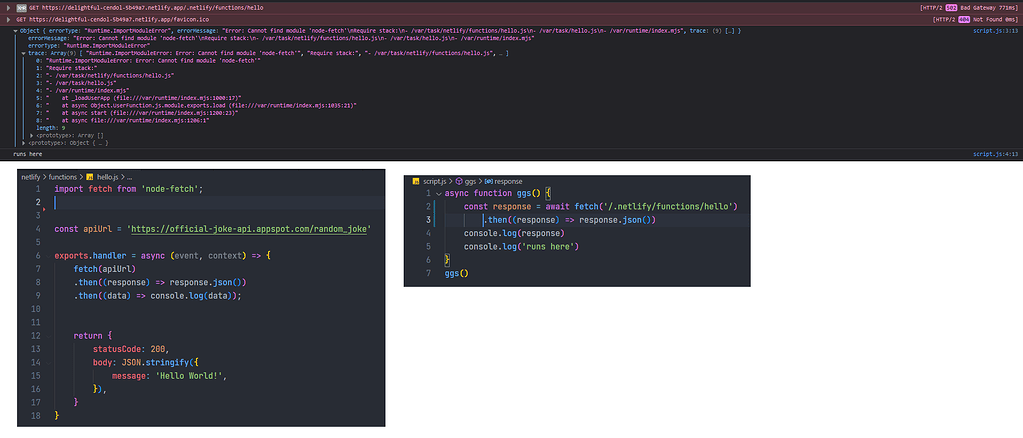Click line number 12 in hello.js gutter

click(x=37, y=336)
